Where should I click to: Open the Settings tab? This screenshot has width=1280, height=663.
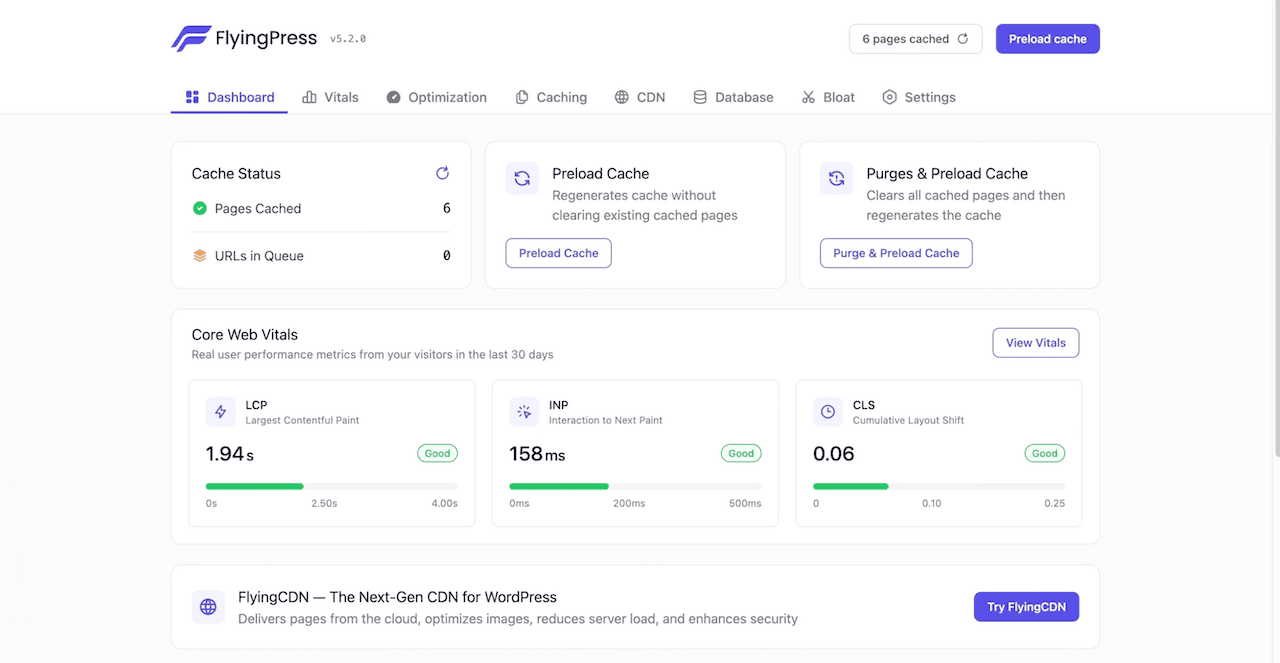[919, 97]
